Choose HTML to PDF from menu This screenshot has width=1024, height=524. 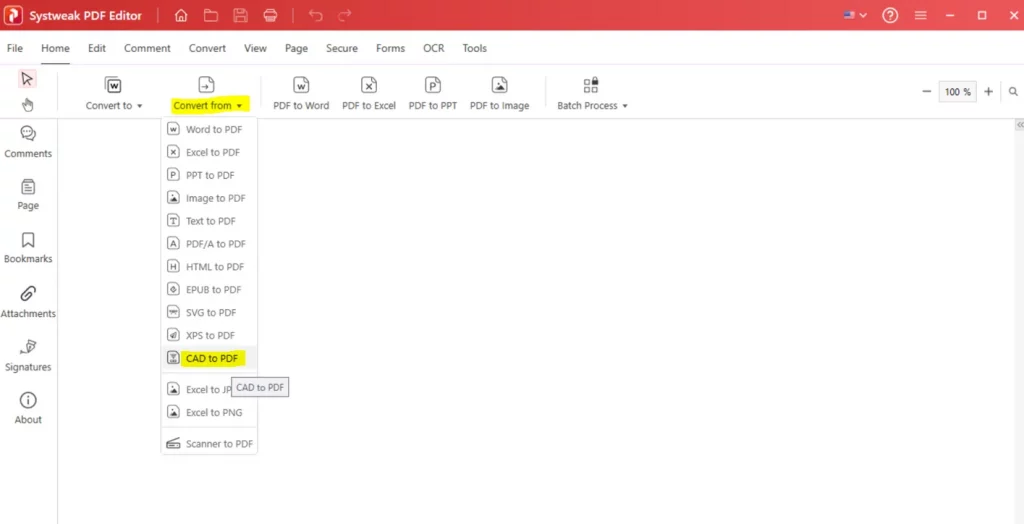(x=209, y=267)
